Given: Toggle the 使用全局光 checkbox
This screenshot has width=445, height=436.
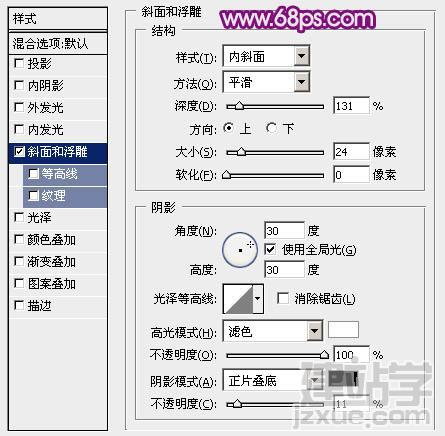Looking at the screenshot, I should click(x=270, y=249).
